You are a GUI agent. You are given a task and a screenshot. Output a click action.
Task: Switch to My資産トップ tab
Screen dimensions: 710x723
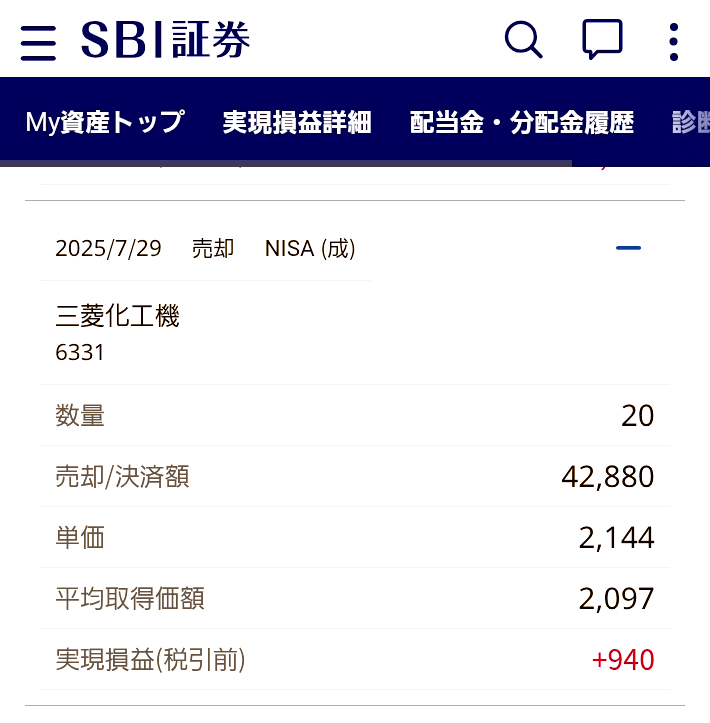[x=105, y=122]
